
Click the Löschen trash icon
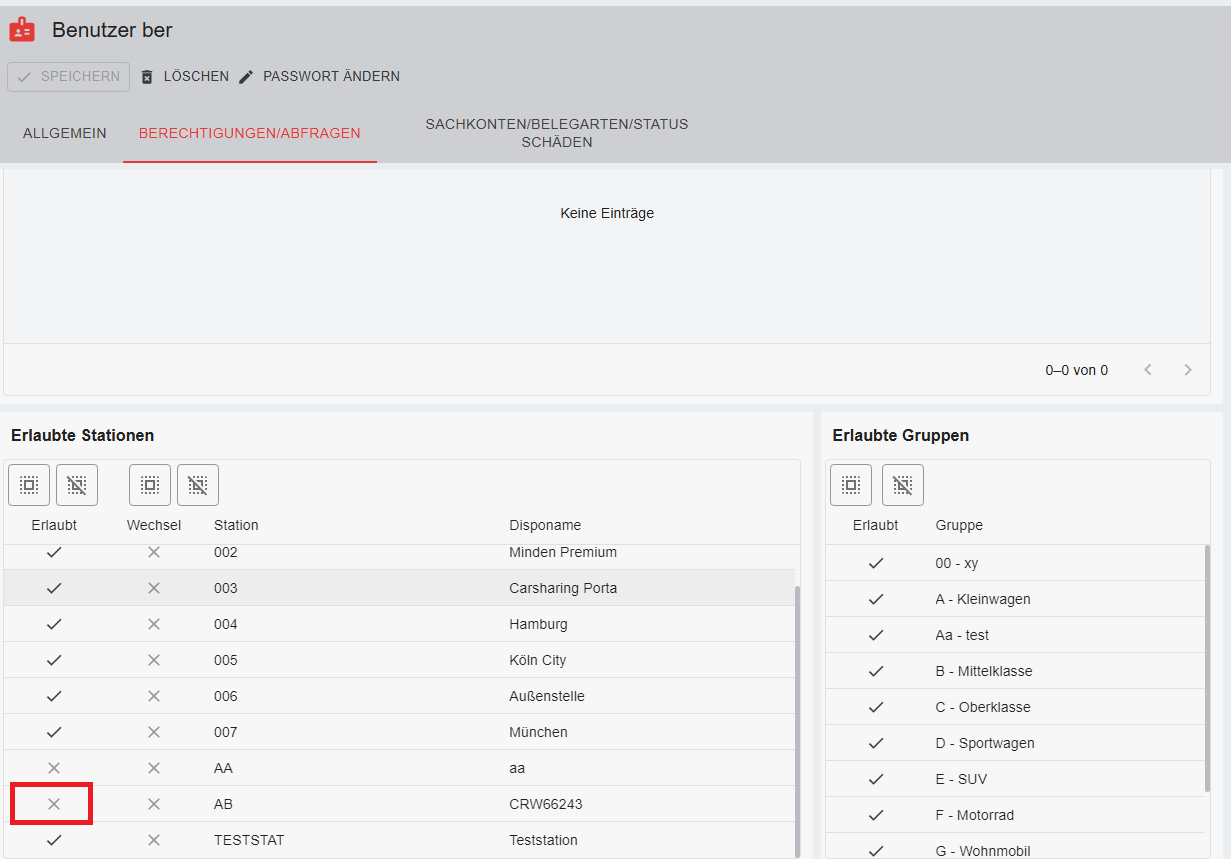tap(147, 77)
